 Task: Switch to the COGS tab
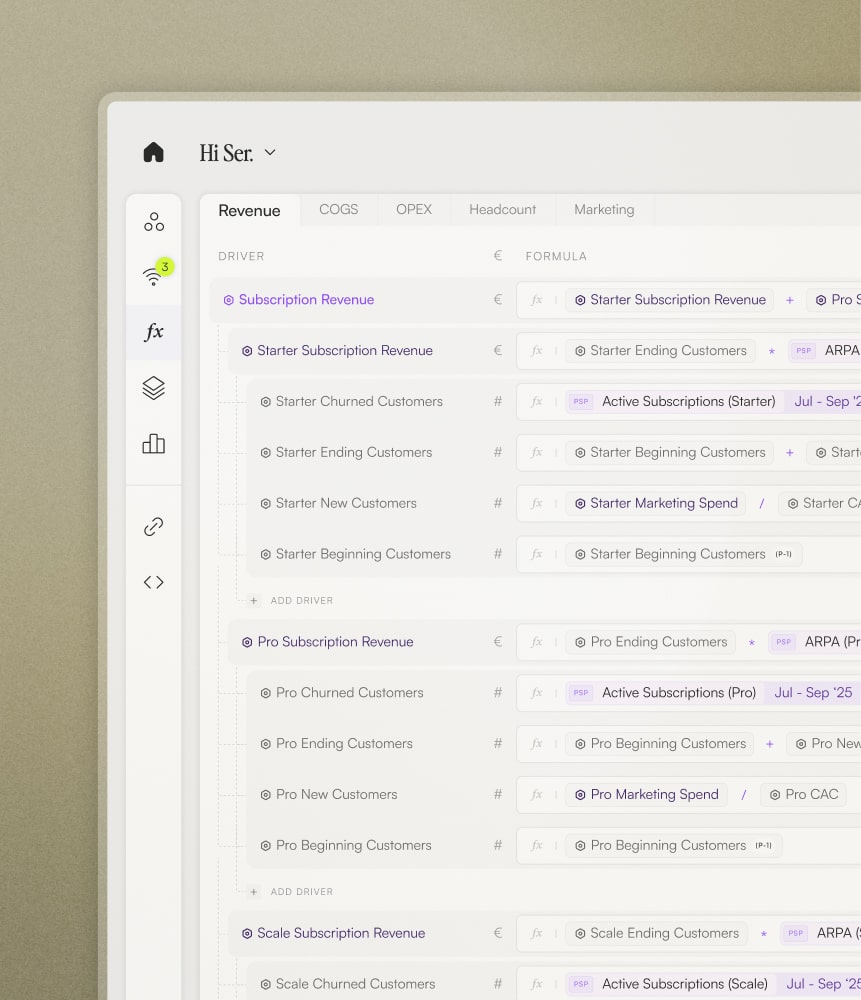coord(338,210)
